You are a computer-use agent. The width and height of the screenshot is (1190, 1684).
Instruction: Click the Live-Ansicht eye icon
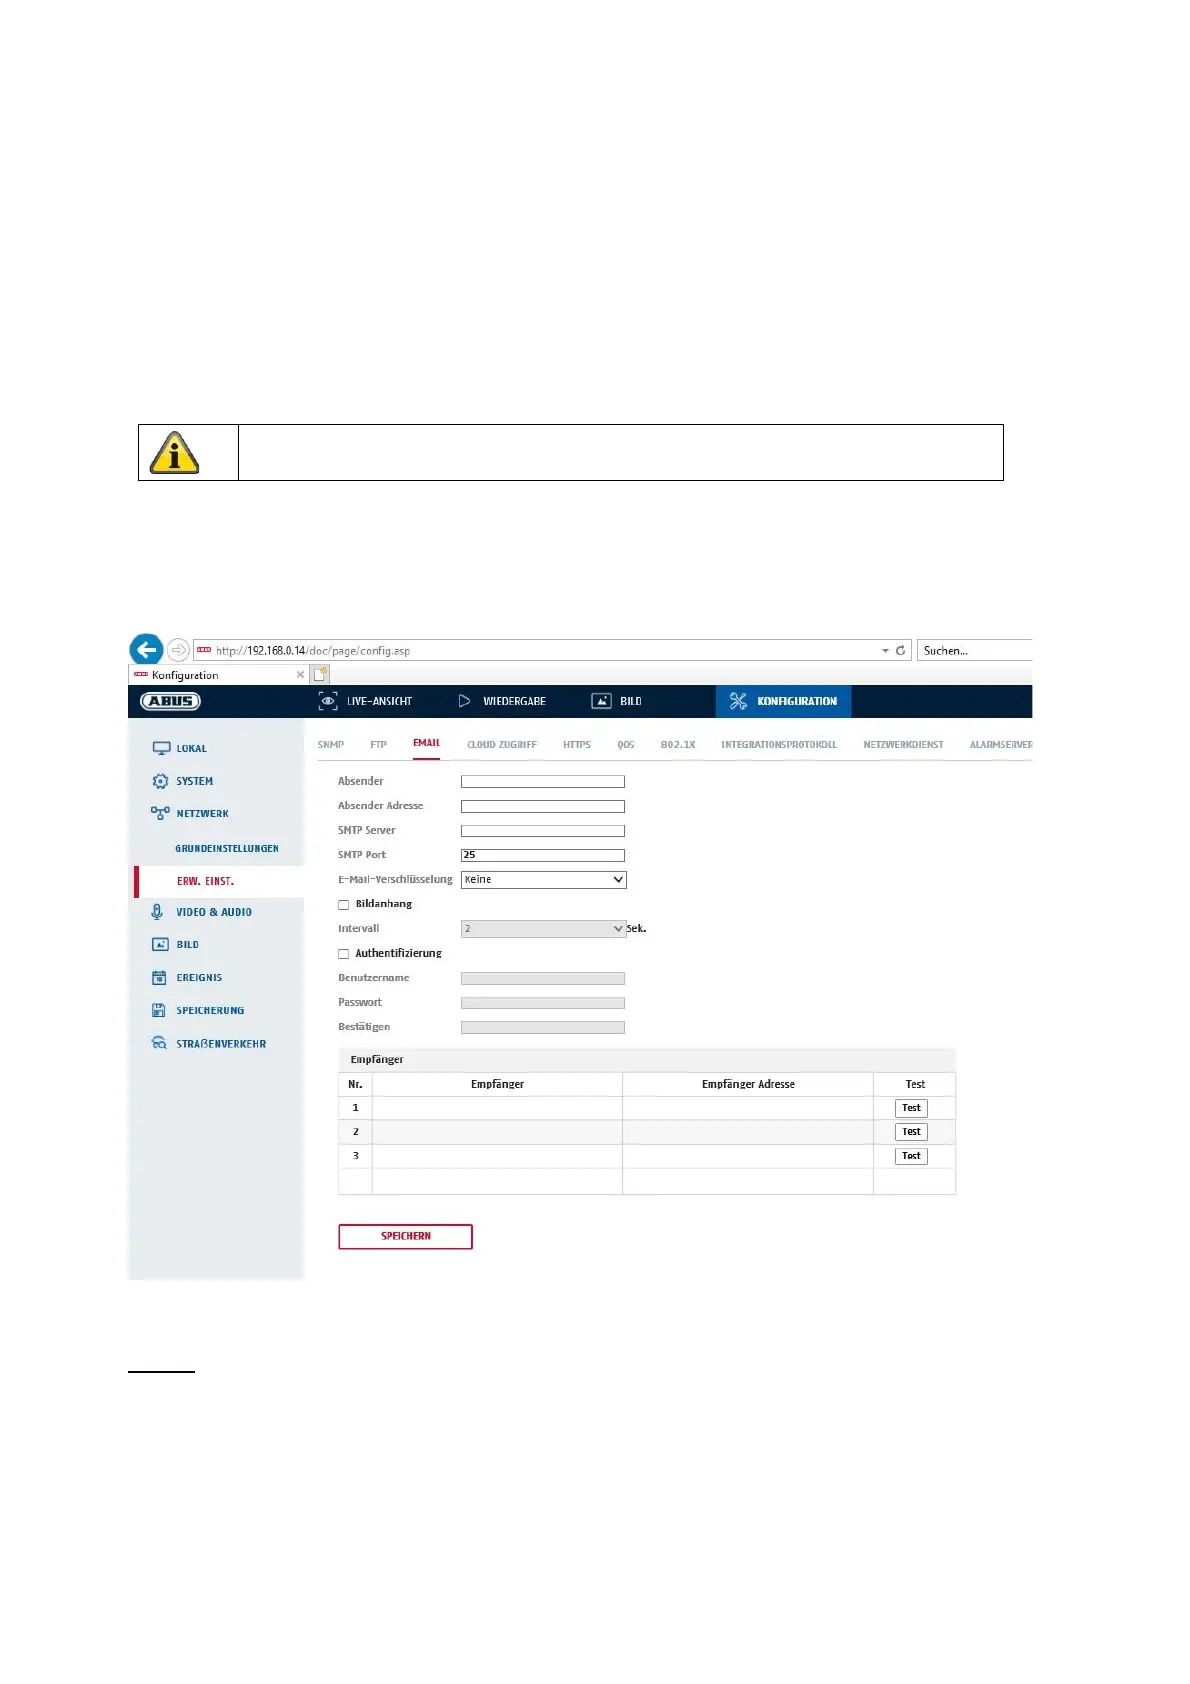(x=327, y=701)
